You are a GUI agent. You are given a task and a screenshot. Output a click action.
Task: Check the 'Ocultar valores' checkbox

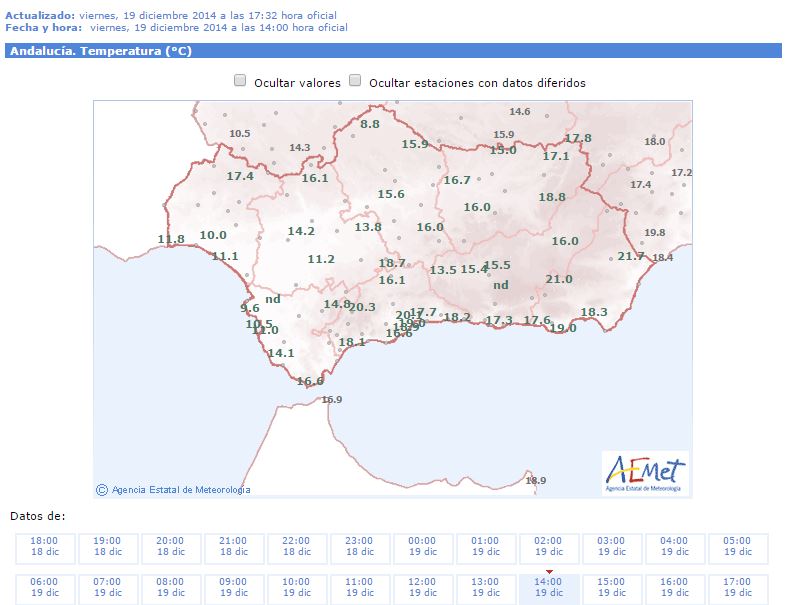click(240, 81)
